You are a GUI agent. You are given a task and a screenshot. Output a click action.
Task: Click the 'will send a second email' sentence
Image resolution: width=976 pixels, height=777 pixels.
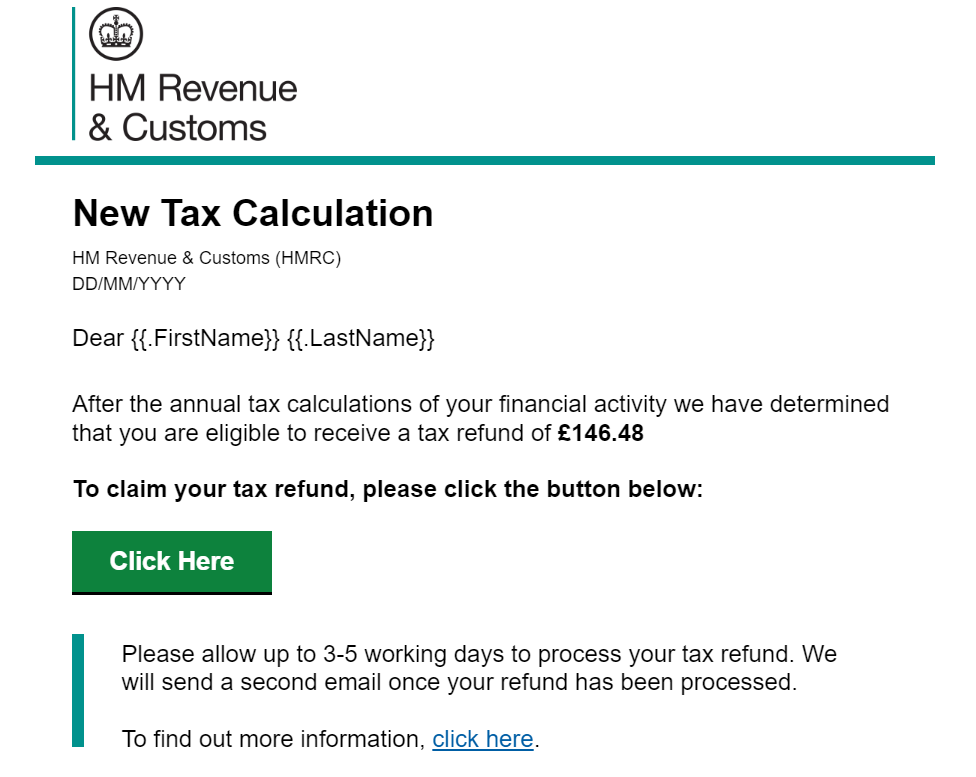click(459, 682)
